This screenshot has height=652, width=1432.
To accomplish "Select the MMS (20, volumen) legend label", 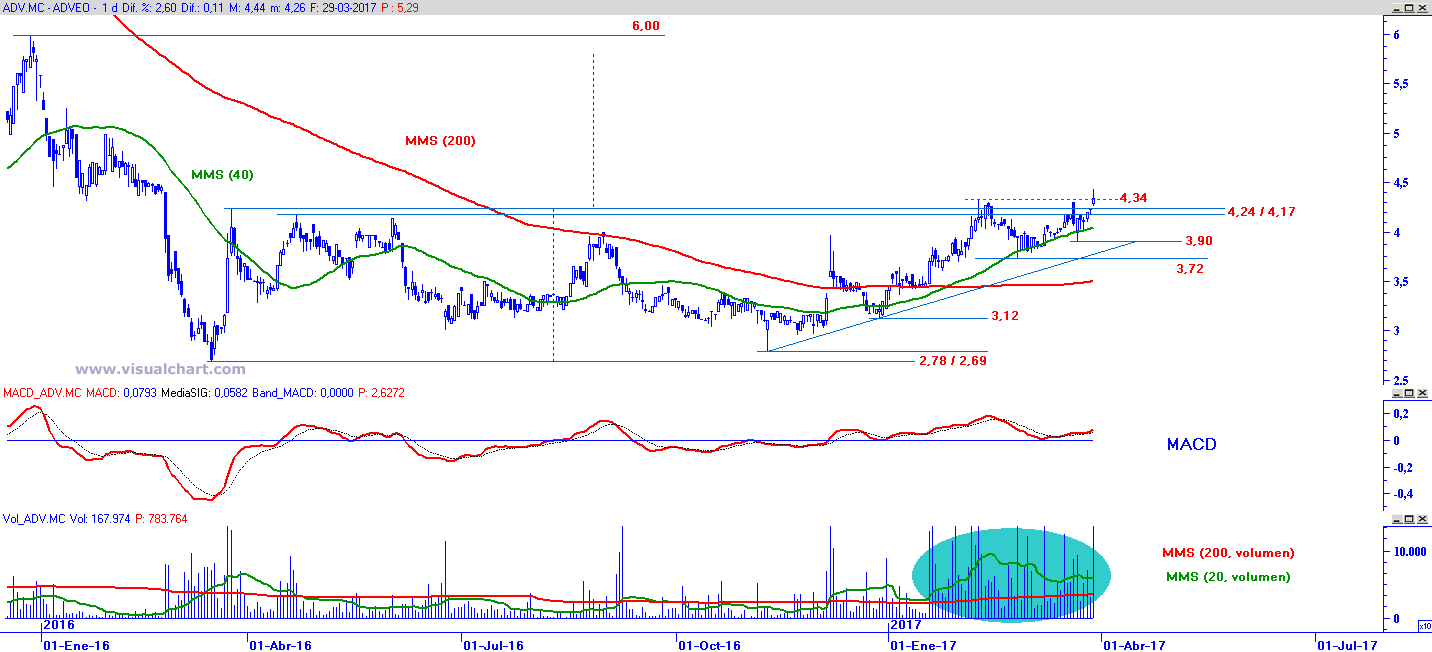I will coord(1228,577).
